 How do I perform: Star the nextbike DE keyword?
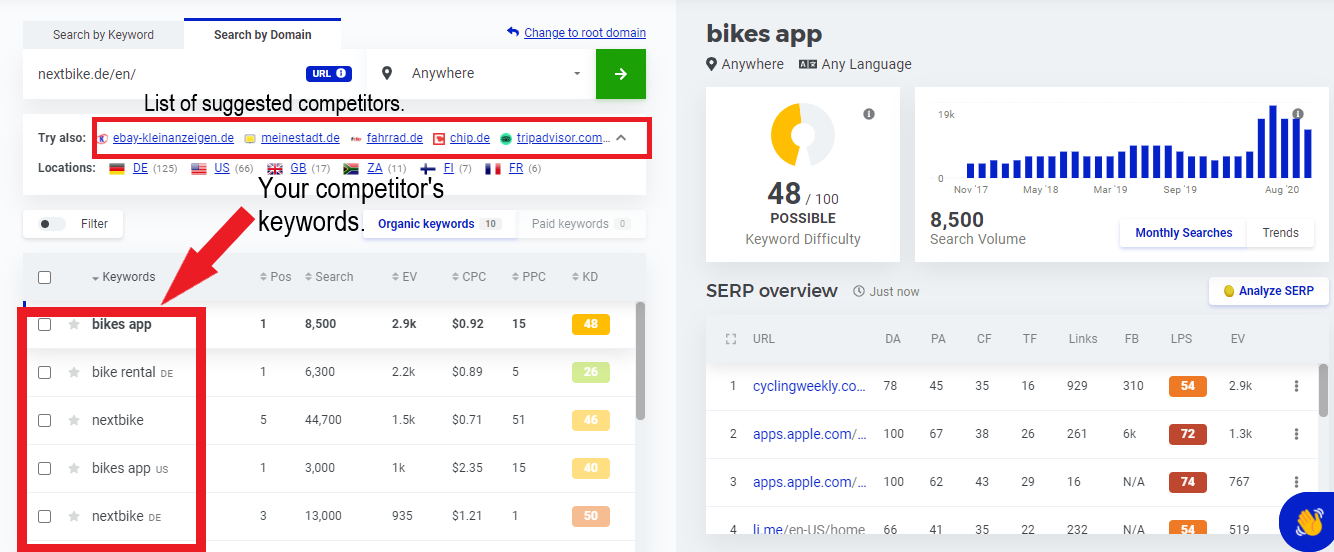[73, 516]
